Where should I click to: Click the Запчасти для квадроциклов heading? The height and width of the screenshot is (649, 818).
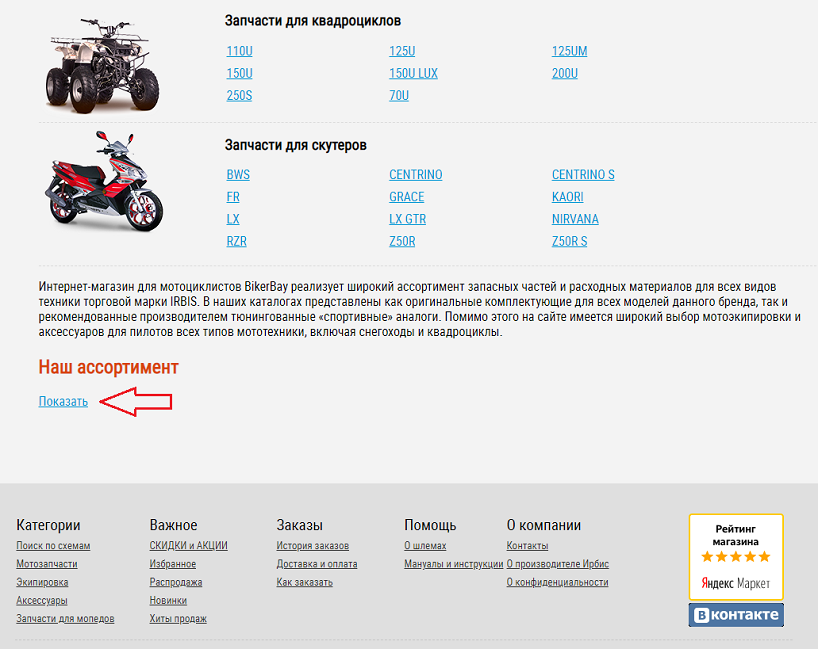coord(313,21)
